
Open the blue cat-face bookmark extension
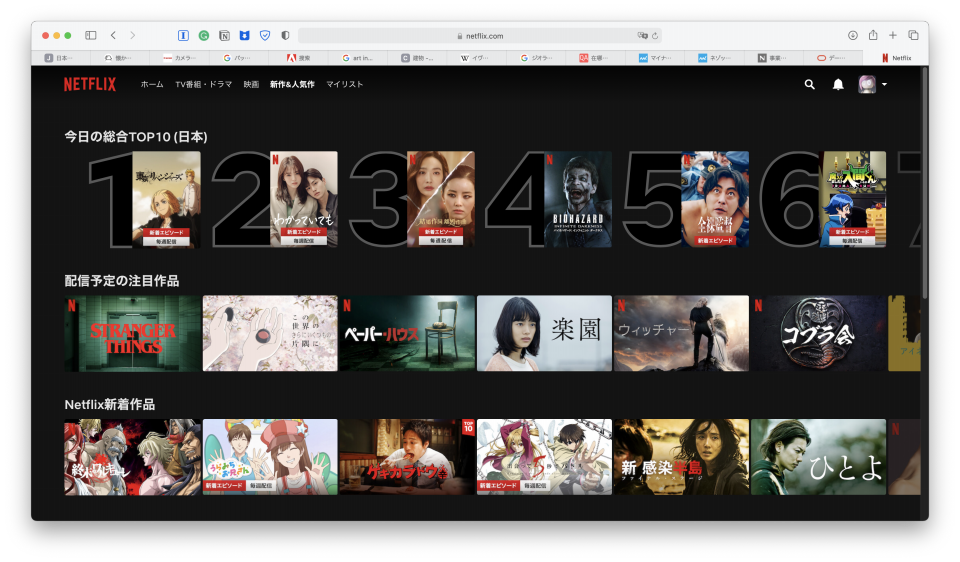pyautogui.click(x=244, y=36)
